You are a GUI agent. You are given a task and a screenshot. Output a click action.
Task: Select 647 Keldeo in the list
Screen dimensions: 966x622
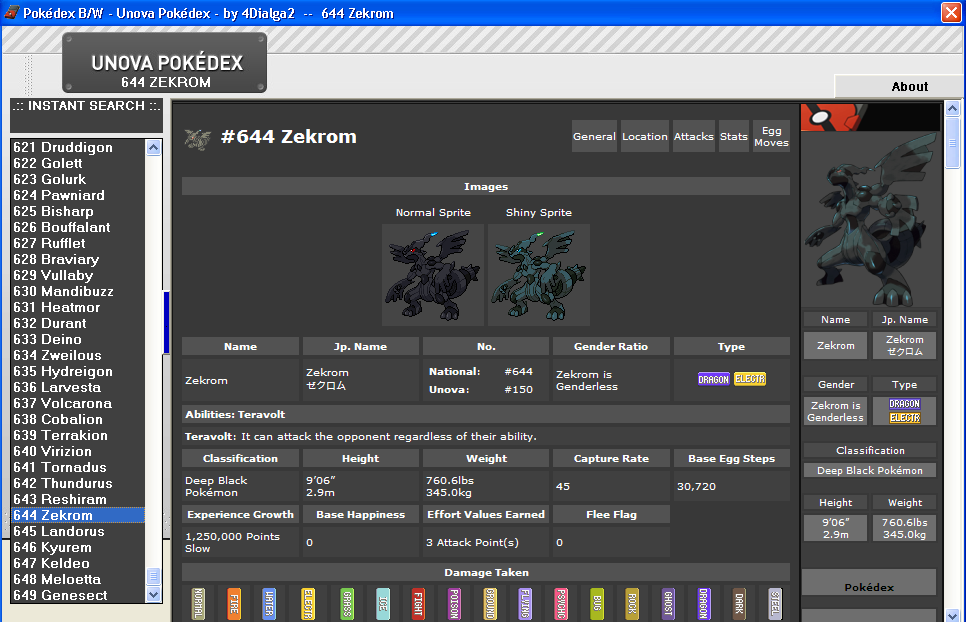click(x=78, y=563)
